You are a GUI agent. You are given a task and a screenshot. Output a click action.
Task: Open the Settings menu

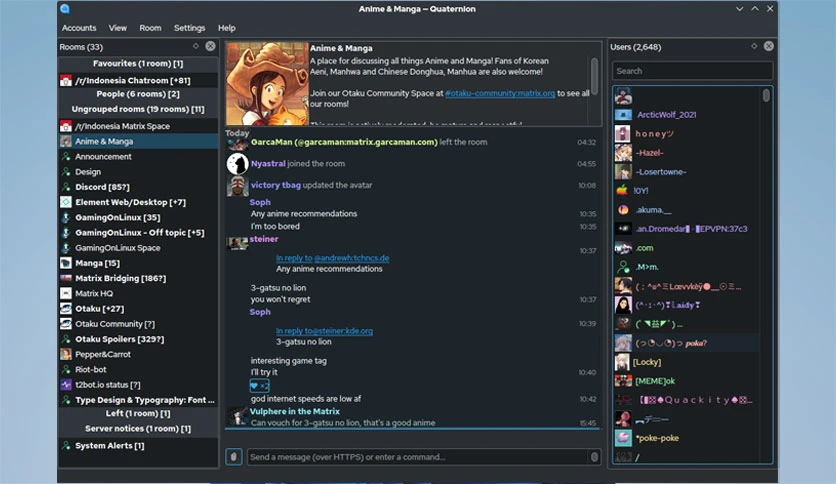tap(189, 28)
